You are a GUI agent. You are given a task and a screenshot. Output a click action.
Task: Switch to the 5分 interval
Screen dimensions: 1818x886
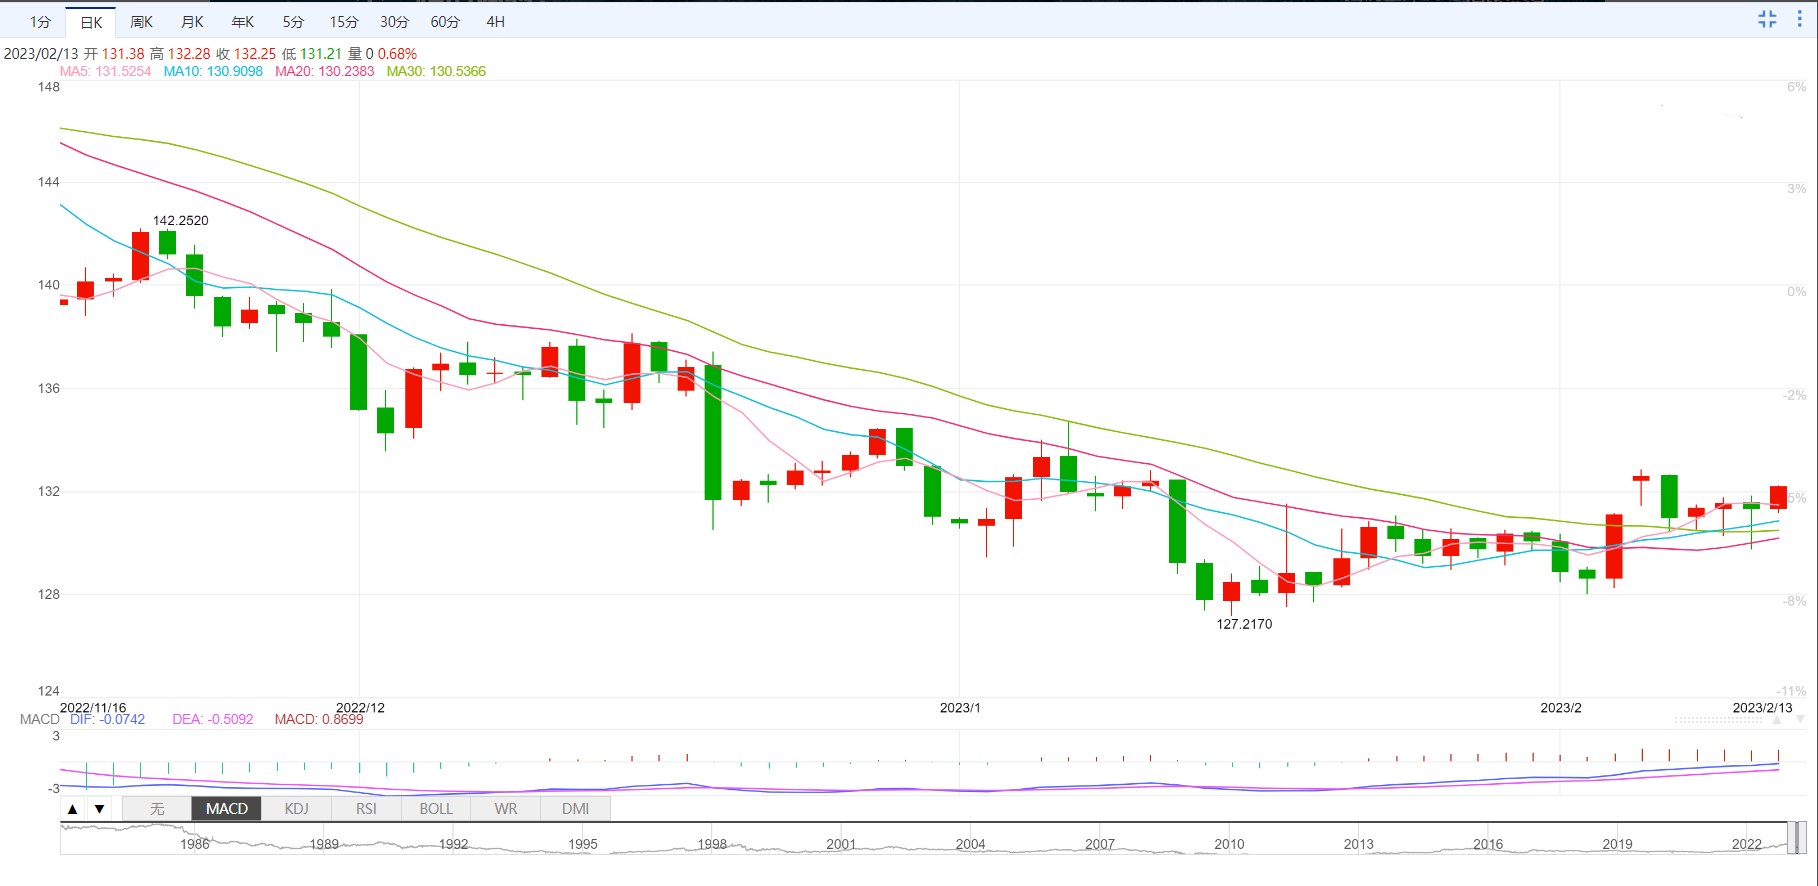293,22
